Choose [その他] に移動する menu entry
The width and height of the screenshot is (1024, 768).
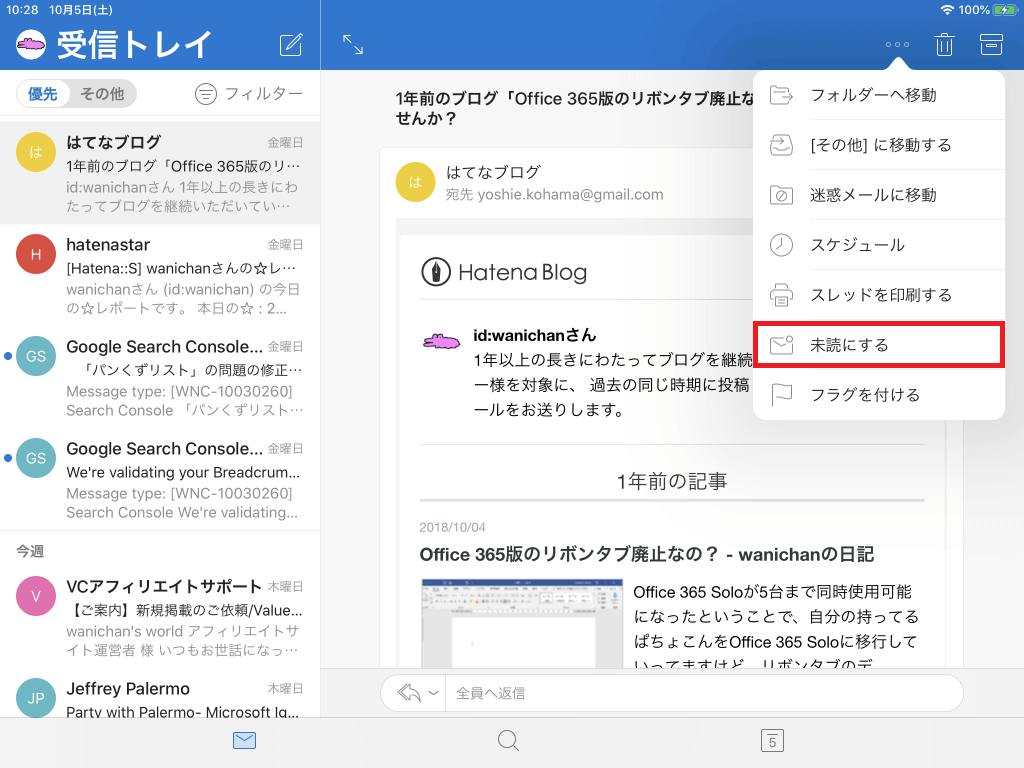[878, 145]
